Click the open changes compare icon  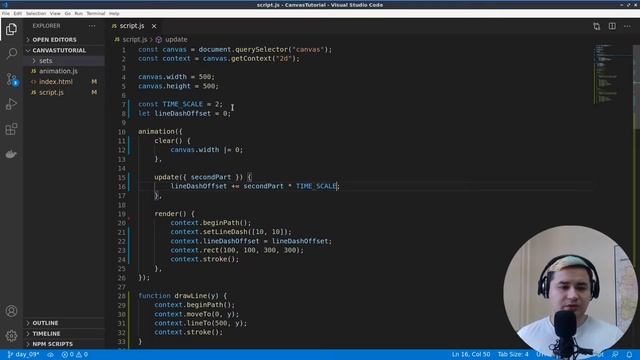596,26
